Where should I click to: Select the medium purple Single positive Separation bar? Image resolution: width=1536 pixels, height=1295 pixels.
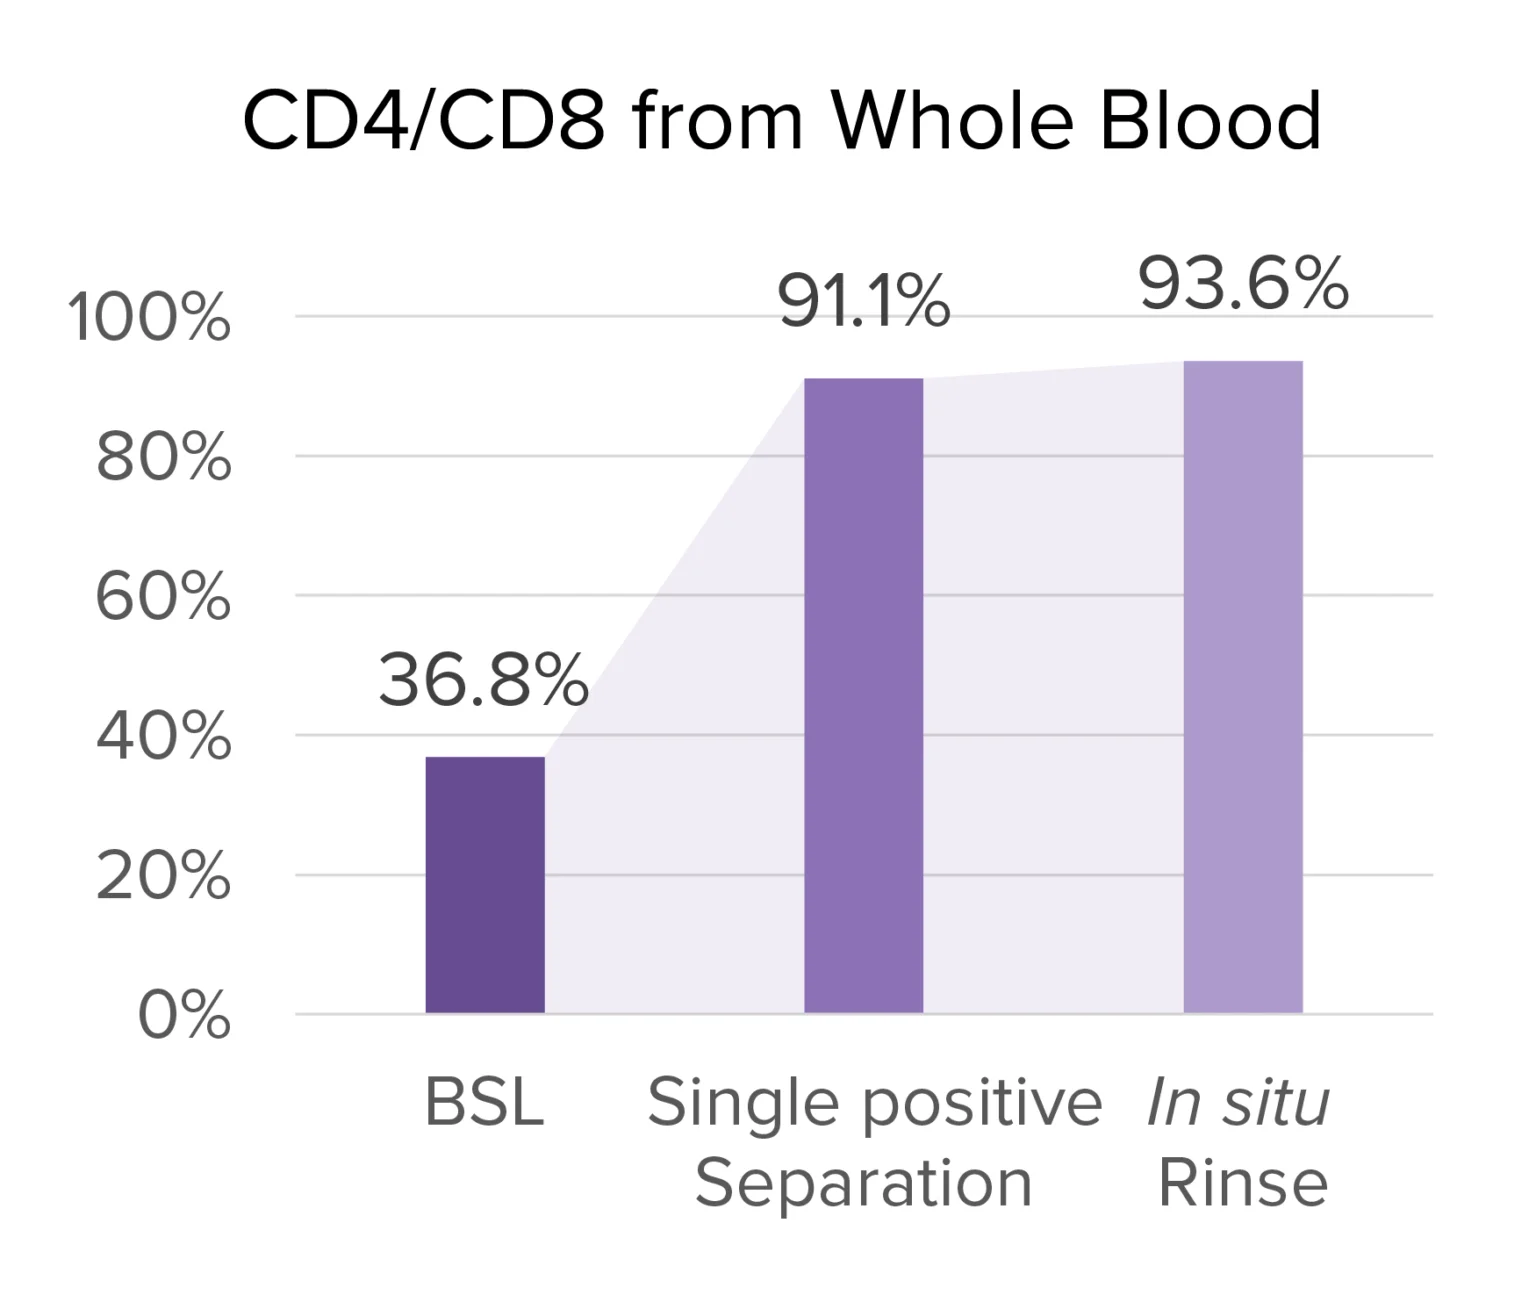(863, 696)
